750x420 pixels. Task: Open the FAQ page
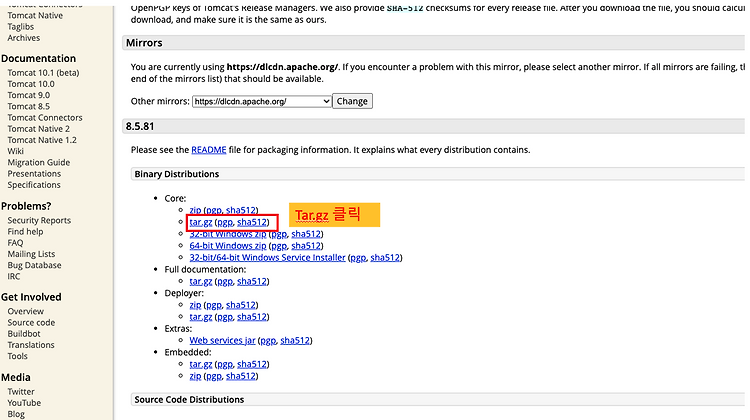15,243
